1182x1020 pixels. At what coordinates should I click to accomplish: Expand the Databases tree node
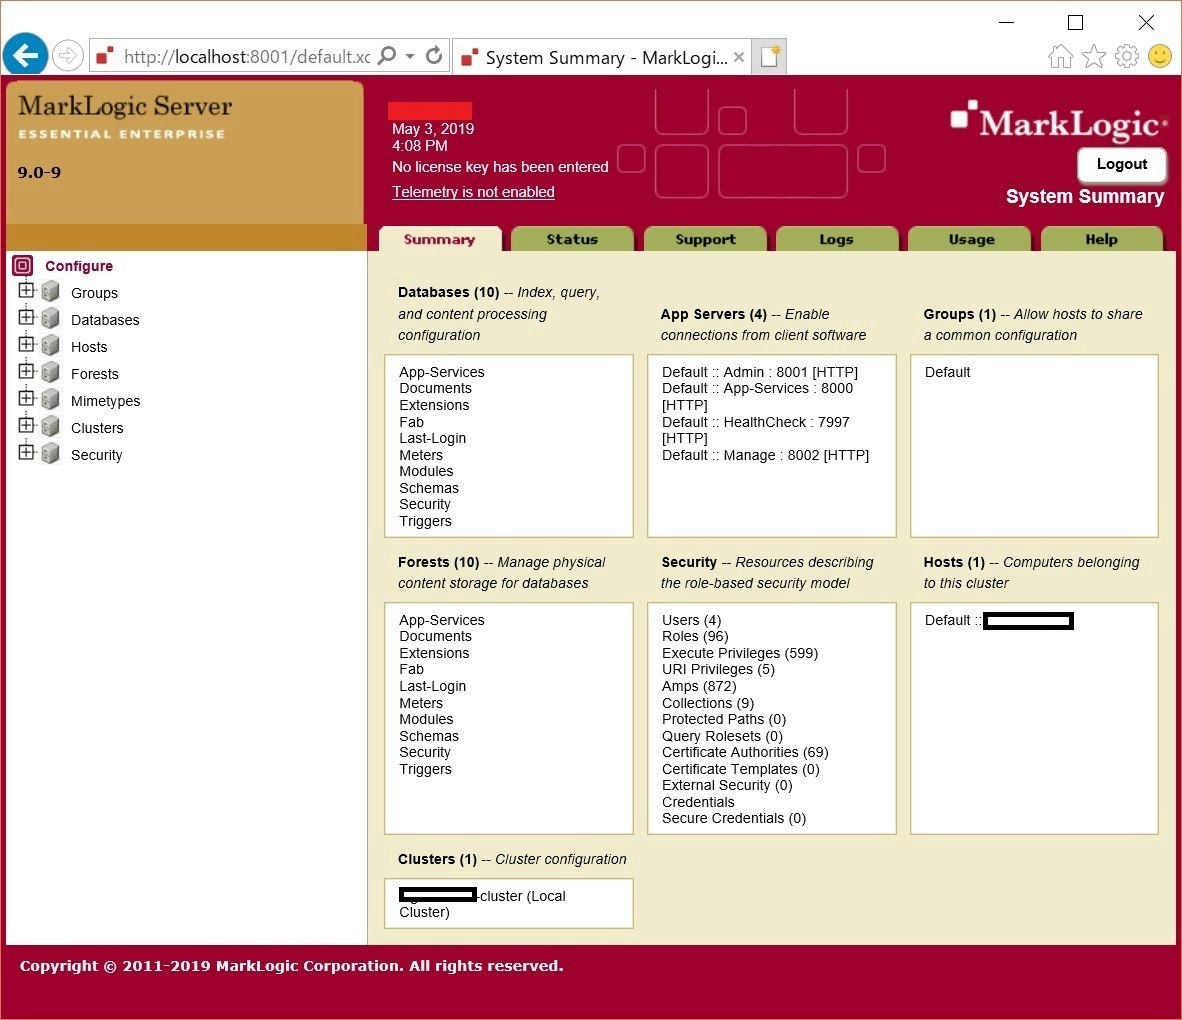click(x=26, y=317)
